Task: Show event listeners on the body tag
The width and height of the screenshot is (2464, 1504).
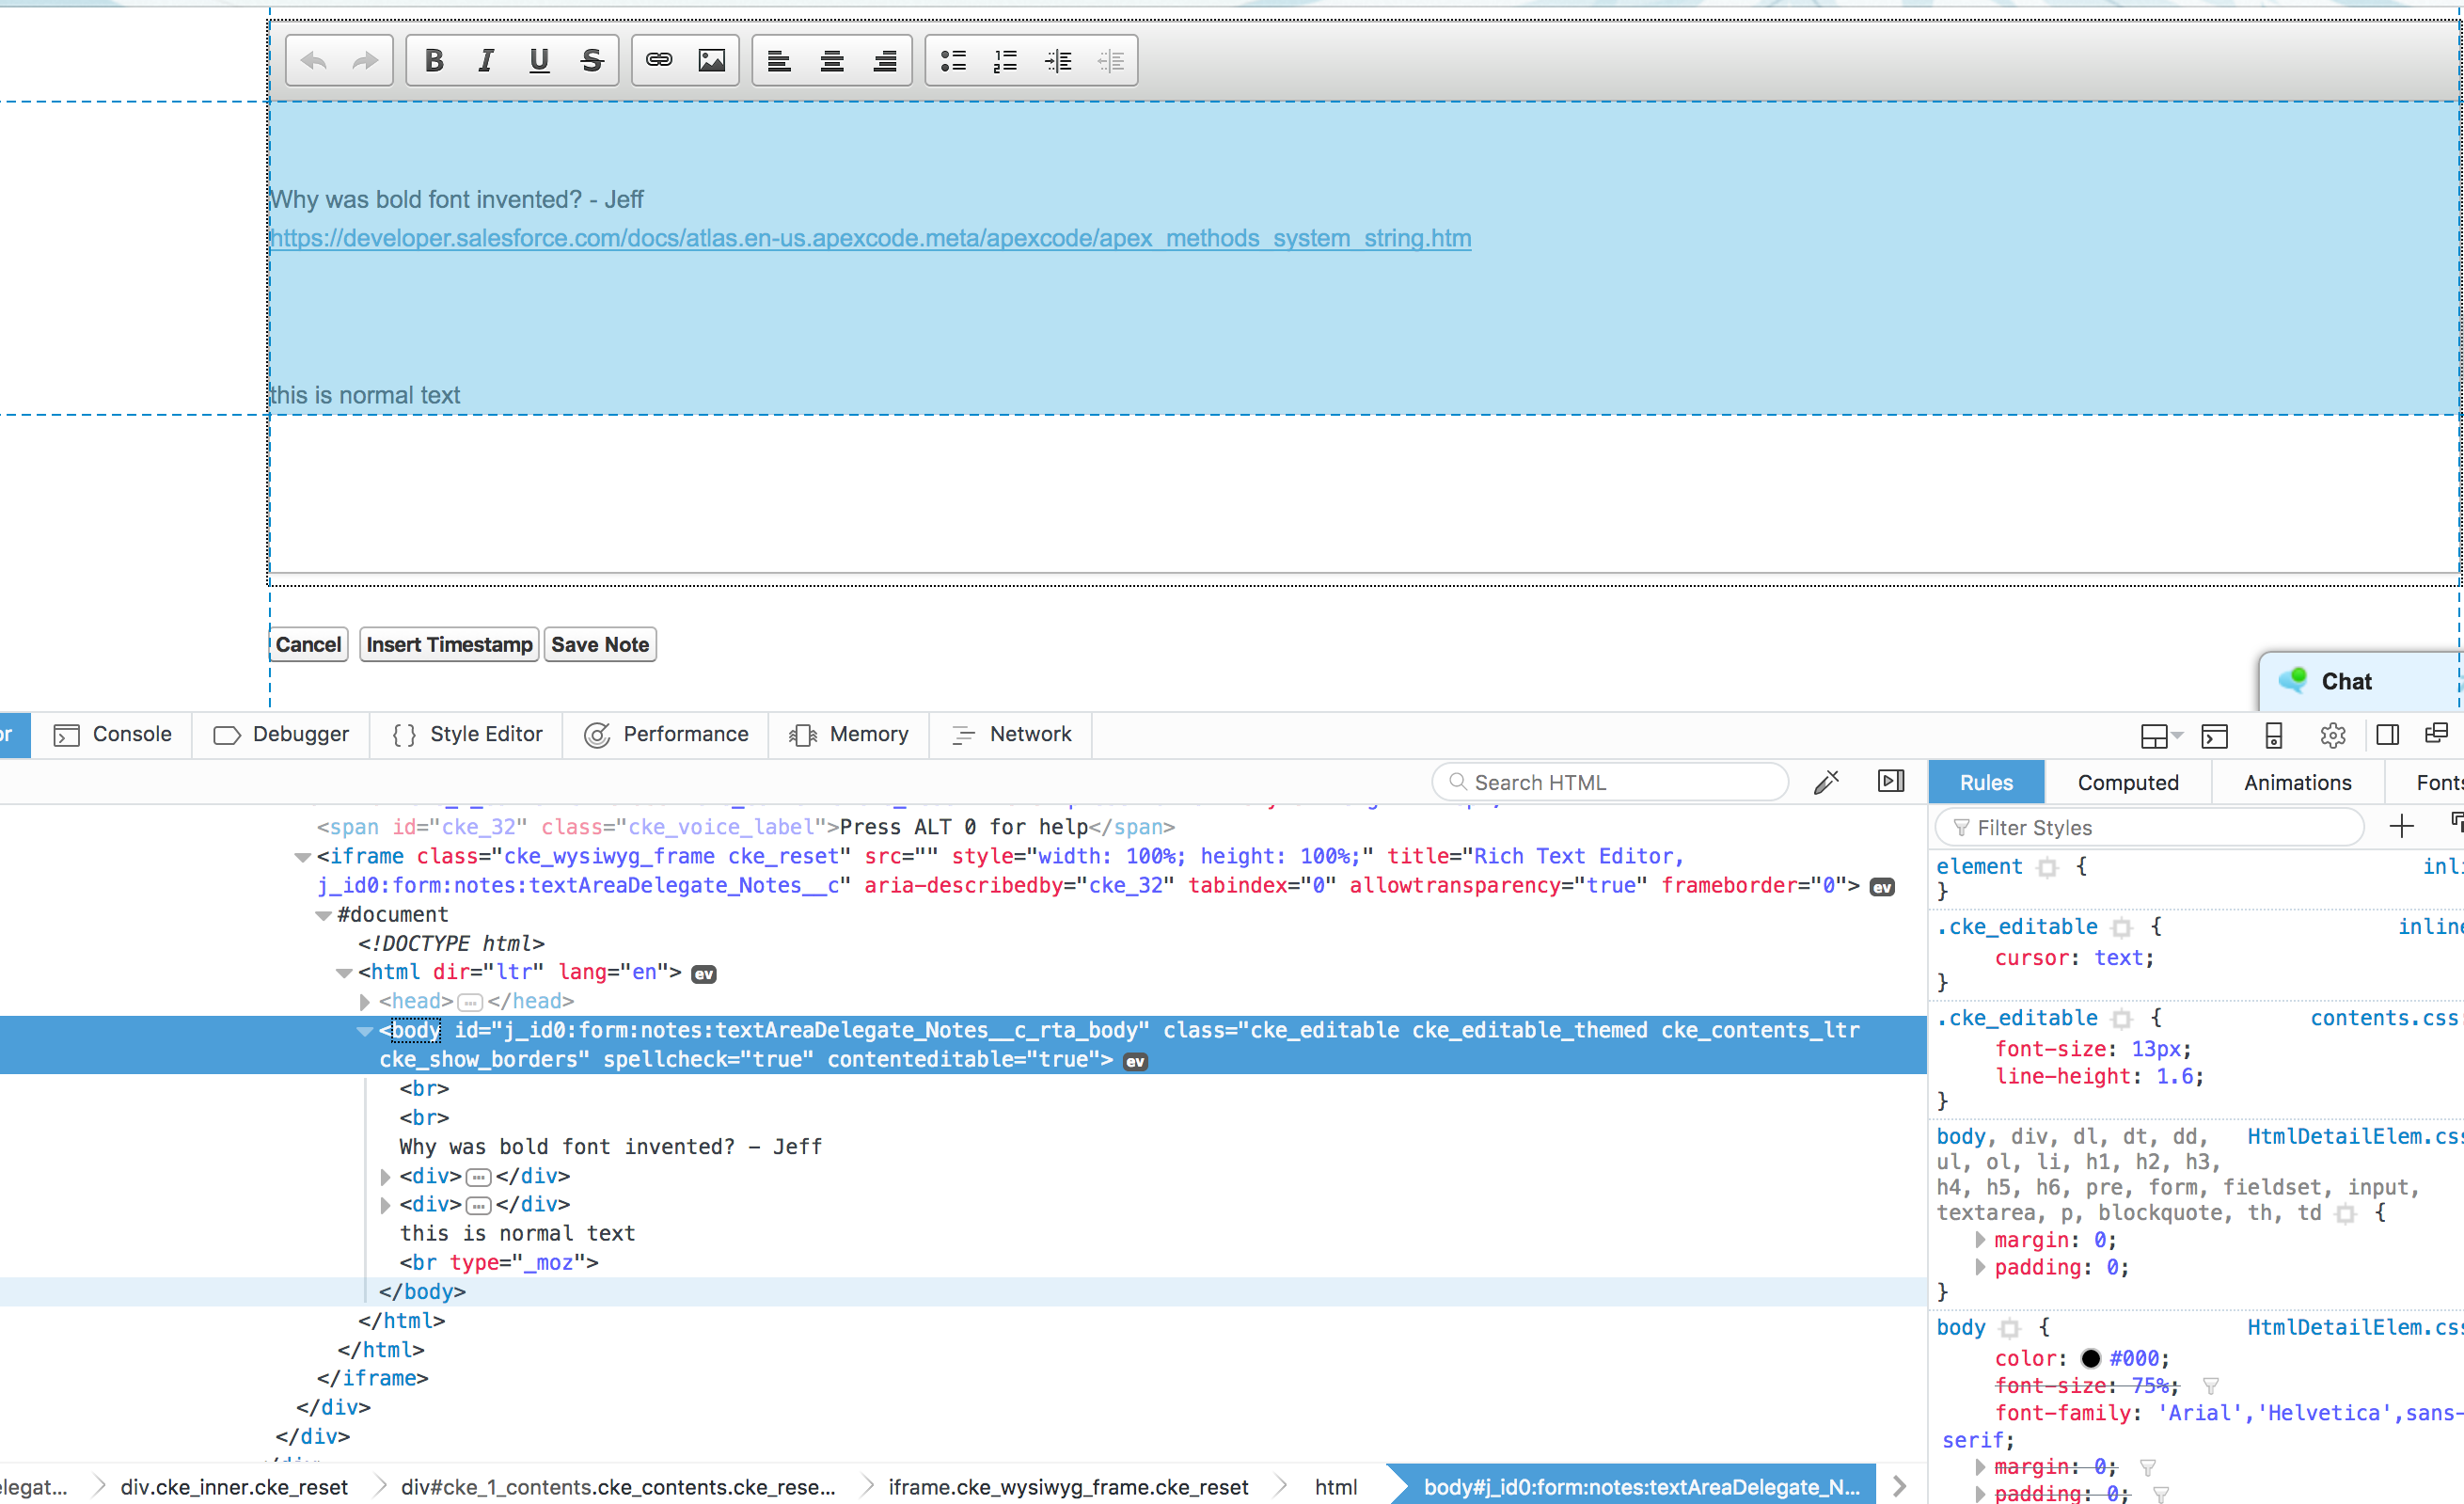Action: [1136, 1062]
